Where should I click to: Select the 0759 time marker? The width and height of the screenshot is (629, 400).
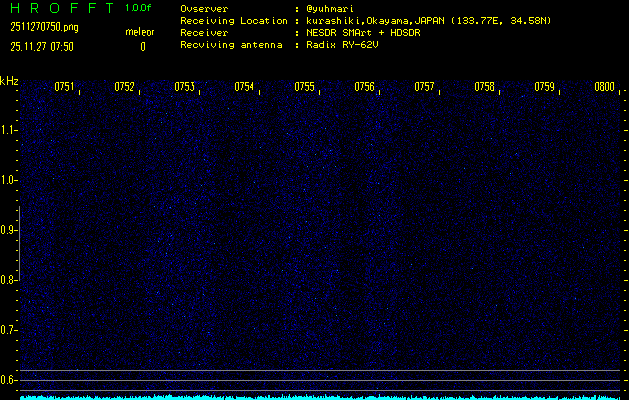[x=544, y=87]
